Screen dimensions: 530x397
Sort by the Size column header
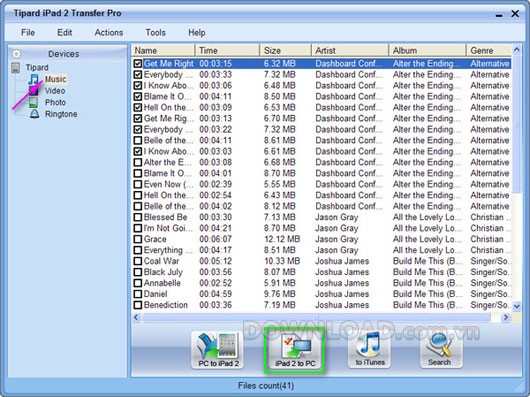point(286,50)
